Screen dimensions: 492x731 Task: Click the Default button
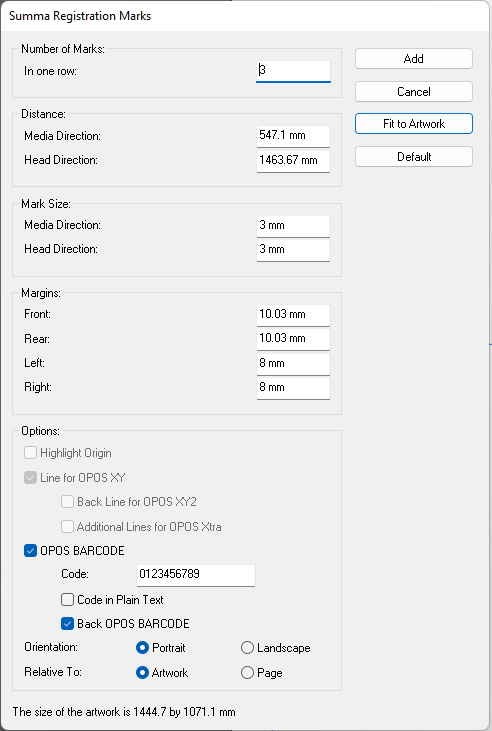[414, 157]
